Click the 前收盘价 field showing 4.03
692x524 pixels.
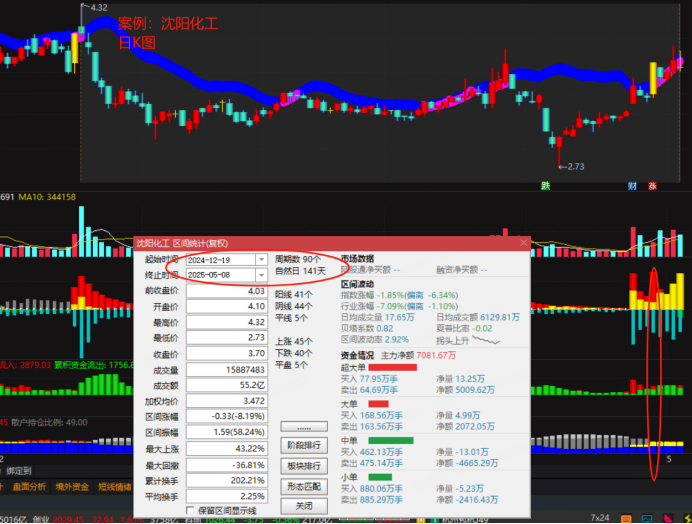tap(227, 291)
